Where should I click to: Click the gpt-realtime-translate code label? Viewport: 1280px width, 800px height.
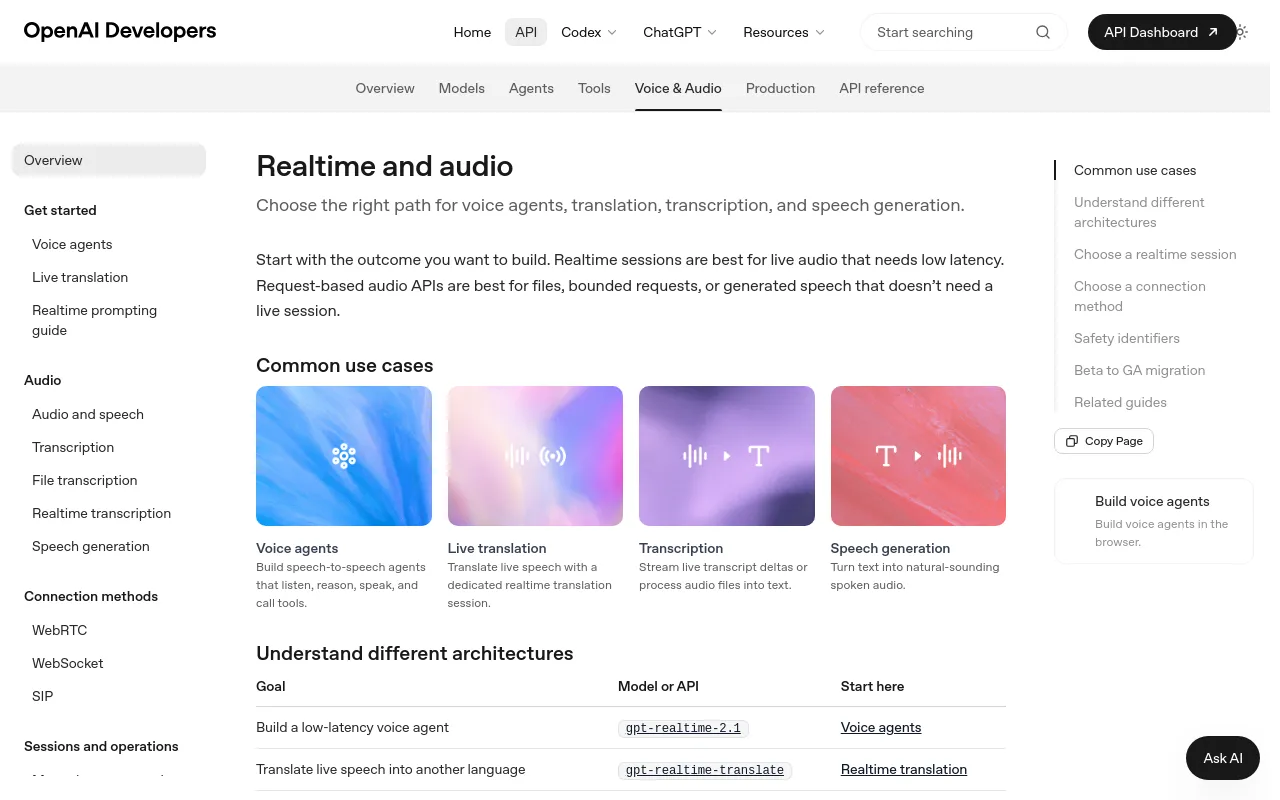pyautogui.click(x=705, y=770)
